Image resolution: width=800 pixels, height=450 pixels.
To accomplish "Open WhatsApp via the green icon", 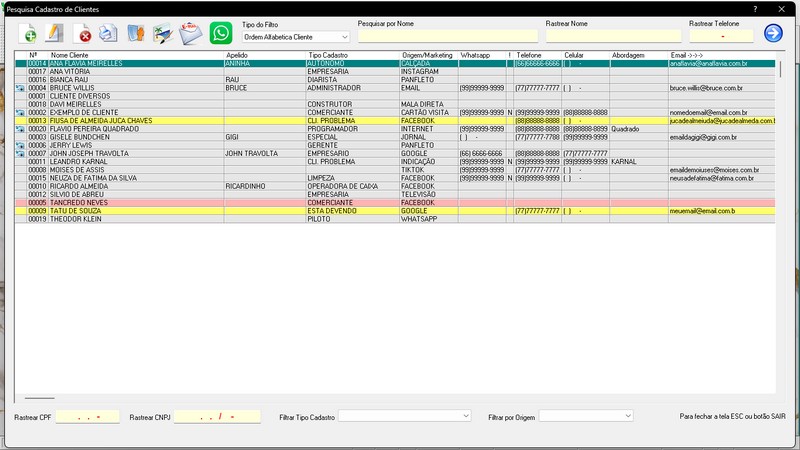I will pyautogui.click(x=221, y=33).
